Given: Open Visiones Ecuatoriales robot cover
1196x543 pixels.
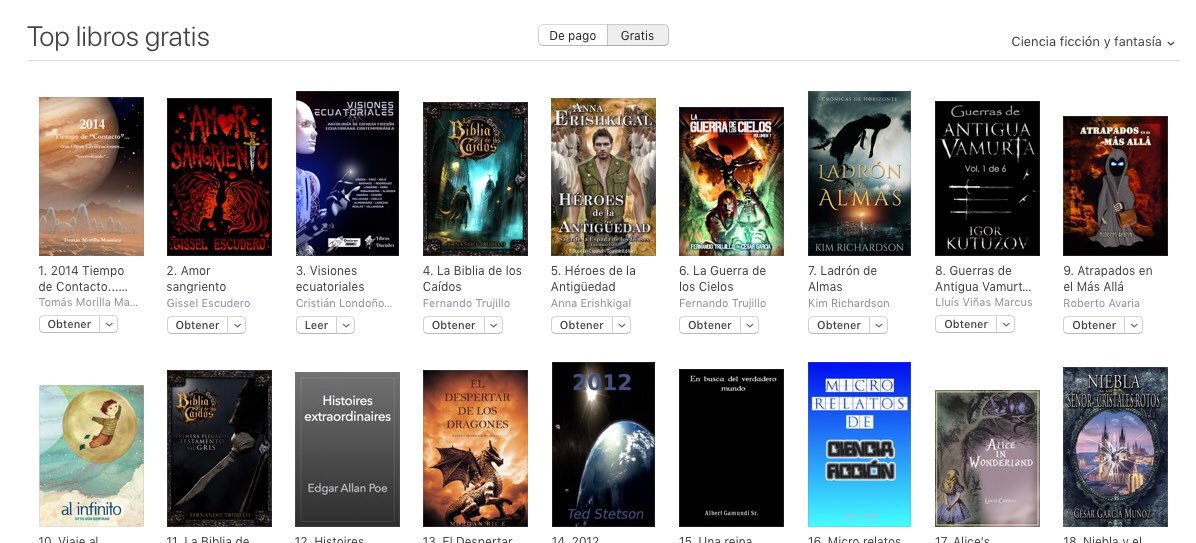Looking at the screenshot, I should tap(348, 173).
